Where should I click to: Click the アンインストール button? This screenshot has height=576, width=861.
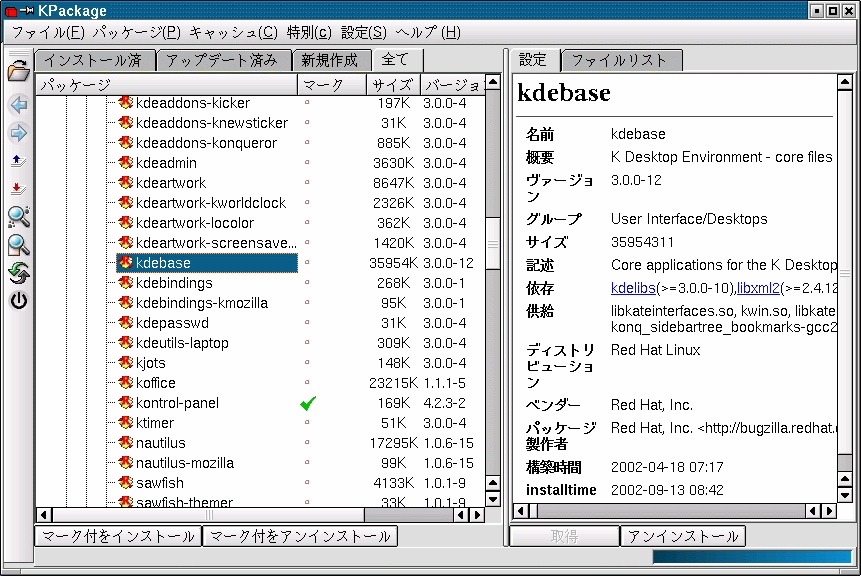[683, 536]
